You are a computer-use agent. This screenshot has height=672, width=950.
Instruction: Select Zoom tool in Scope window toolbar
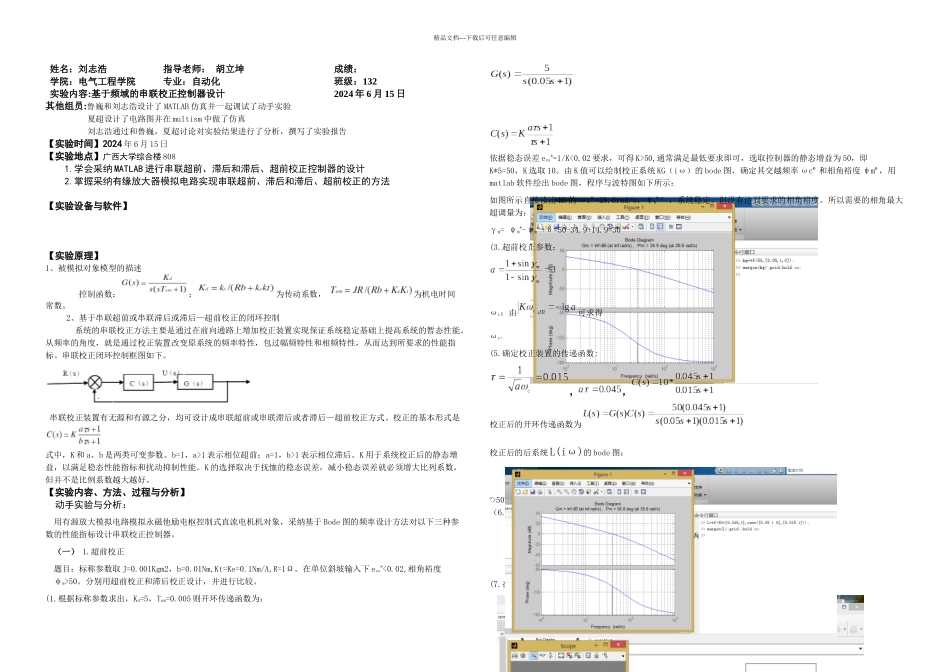[534, 656]
